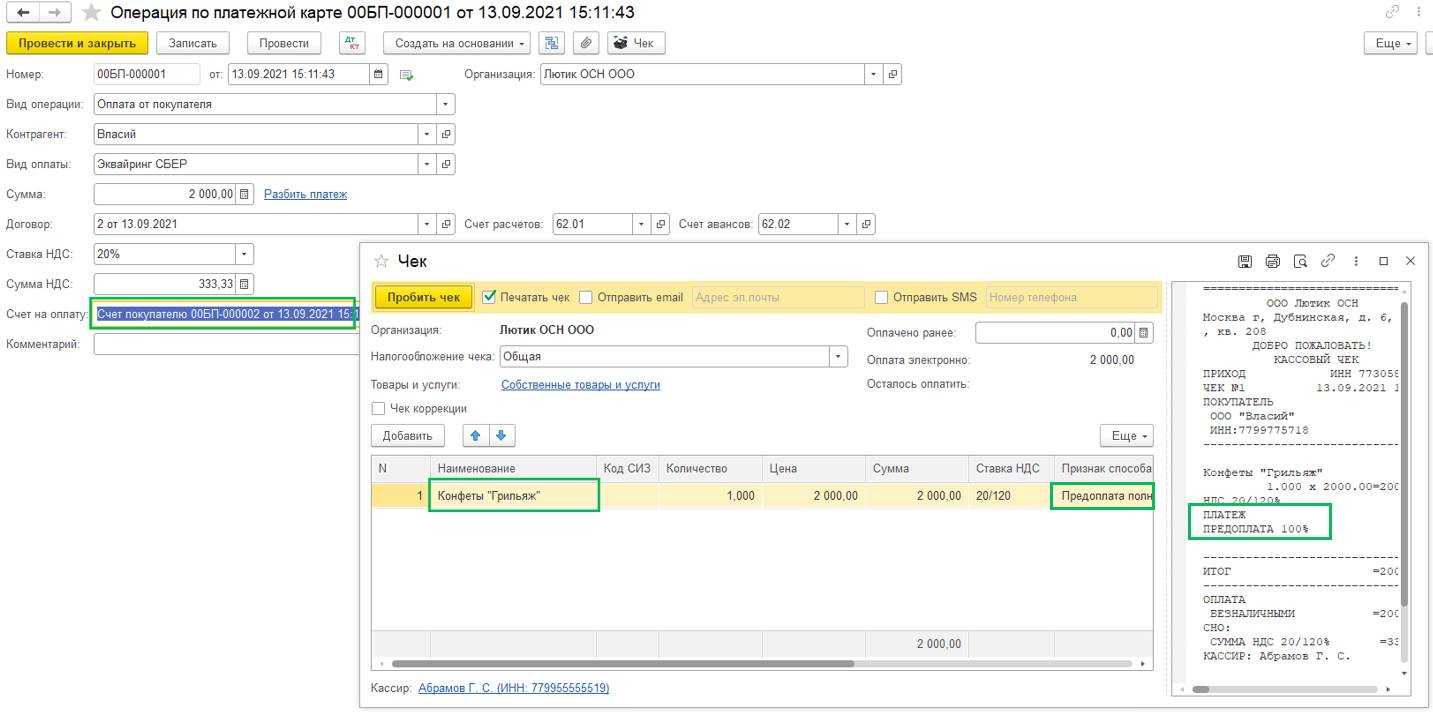
Task: Click the back navigation arrow
Action: coord(24,13)
